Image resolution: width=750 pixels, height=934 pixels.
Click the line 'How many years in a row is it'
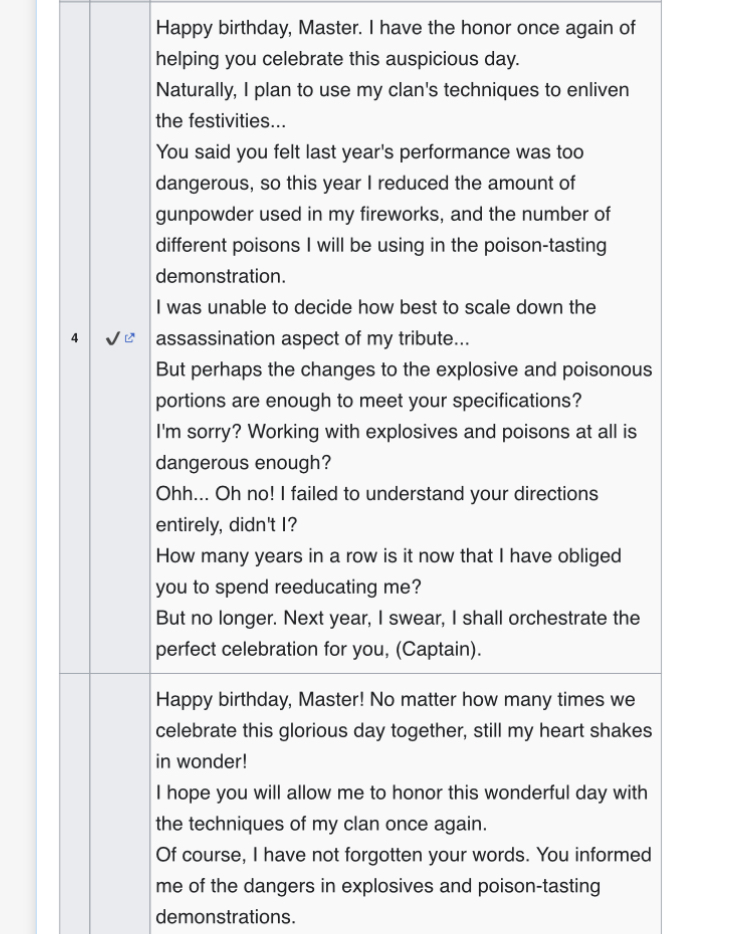click(388, 556)
